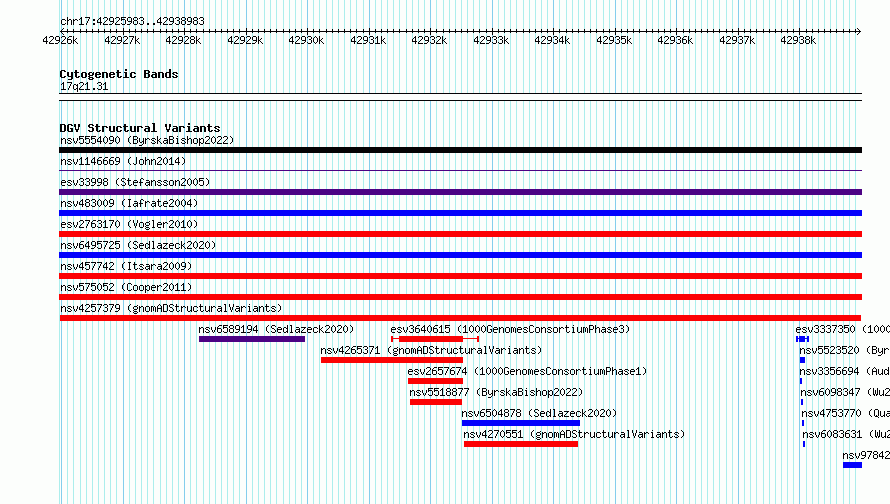Click the 42926k ruler position label
Viewport: 890px width, 504px height.
click(60, 40)
